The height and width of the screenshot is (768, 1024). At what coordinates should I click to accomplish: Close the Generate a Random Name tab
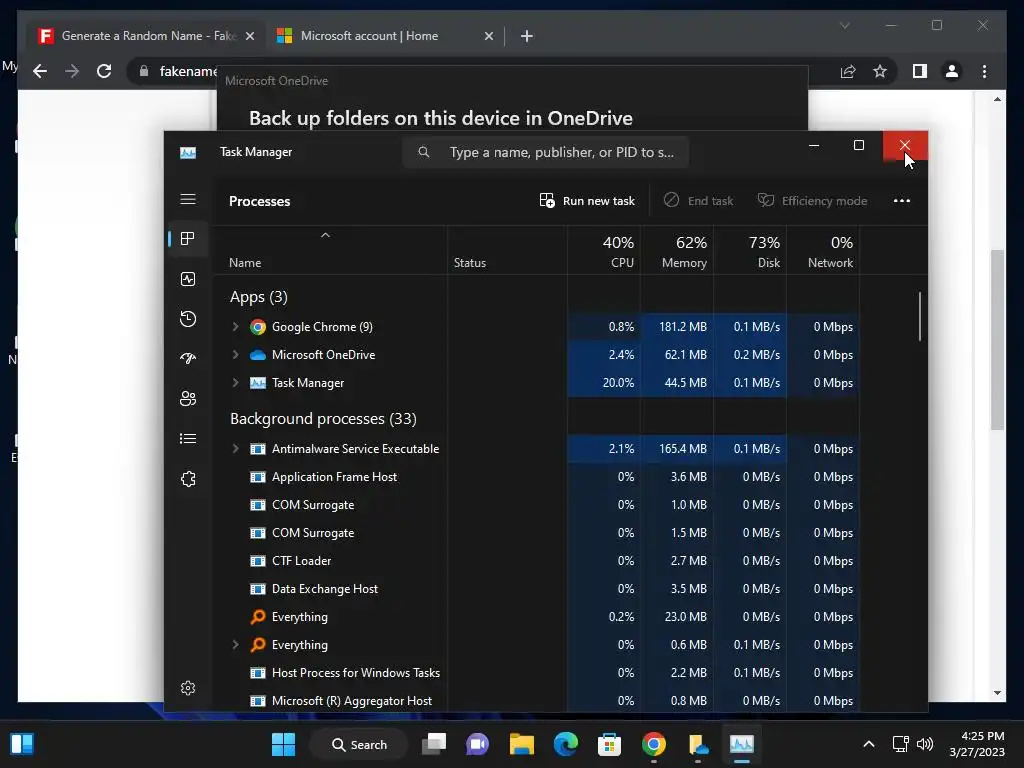tap(249, 36)
